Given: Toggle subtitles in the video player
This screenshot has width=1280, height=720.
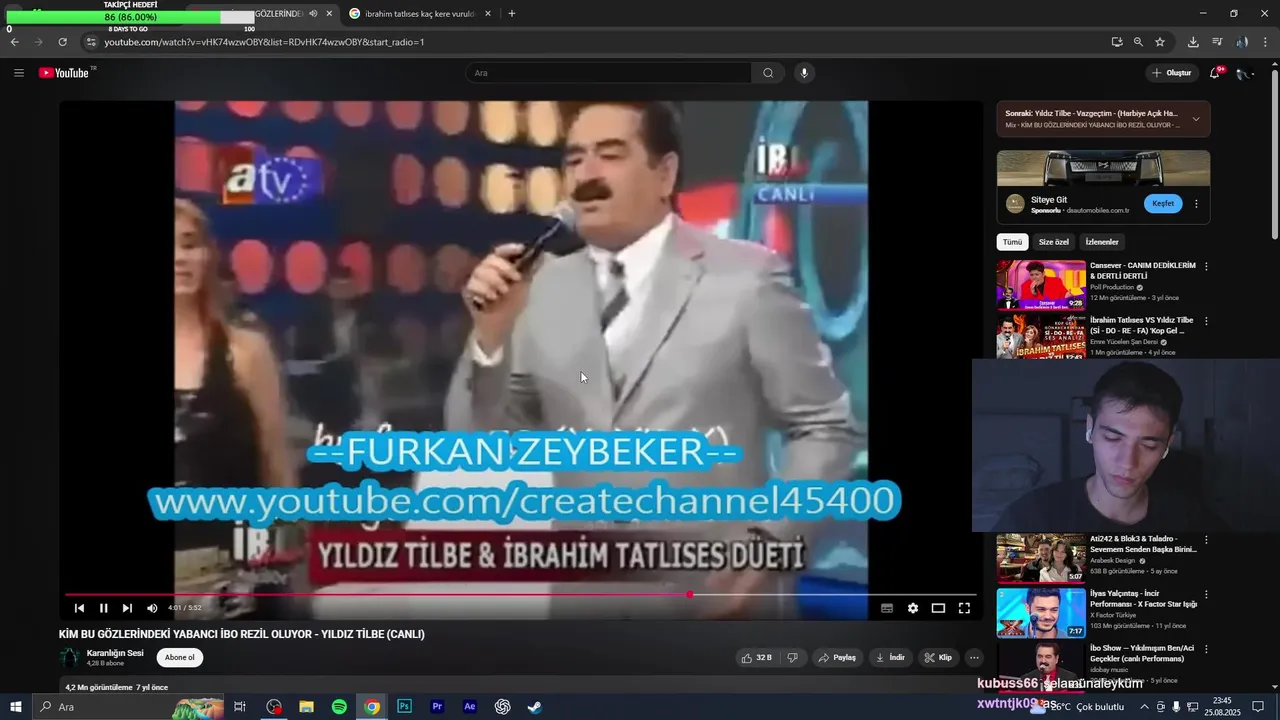Looking at the screenshot, I should (887, 608).
